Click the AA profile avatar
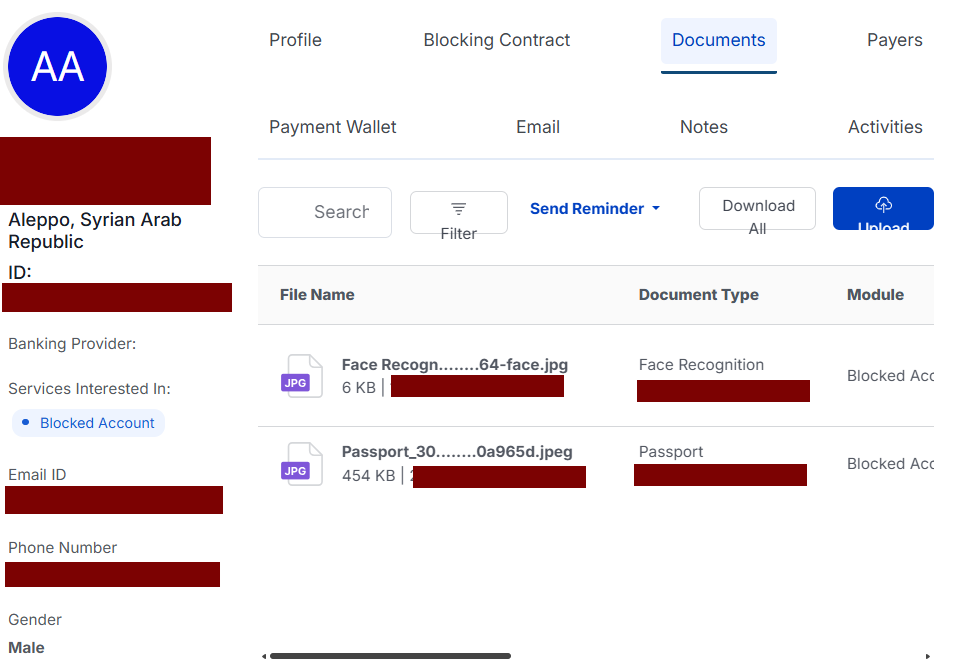The width and height of the screenshot is (956, 666). (x=57, y=66)
